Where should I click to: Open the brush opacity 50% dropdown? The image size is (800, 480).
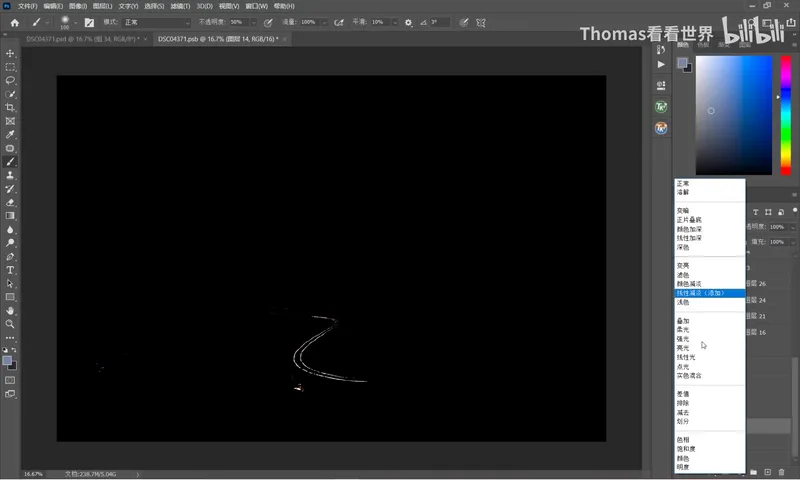(253, 22)
